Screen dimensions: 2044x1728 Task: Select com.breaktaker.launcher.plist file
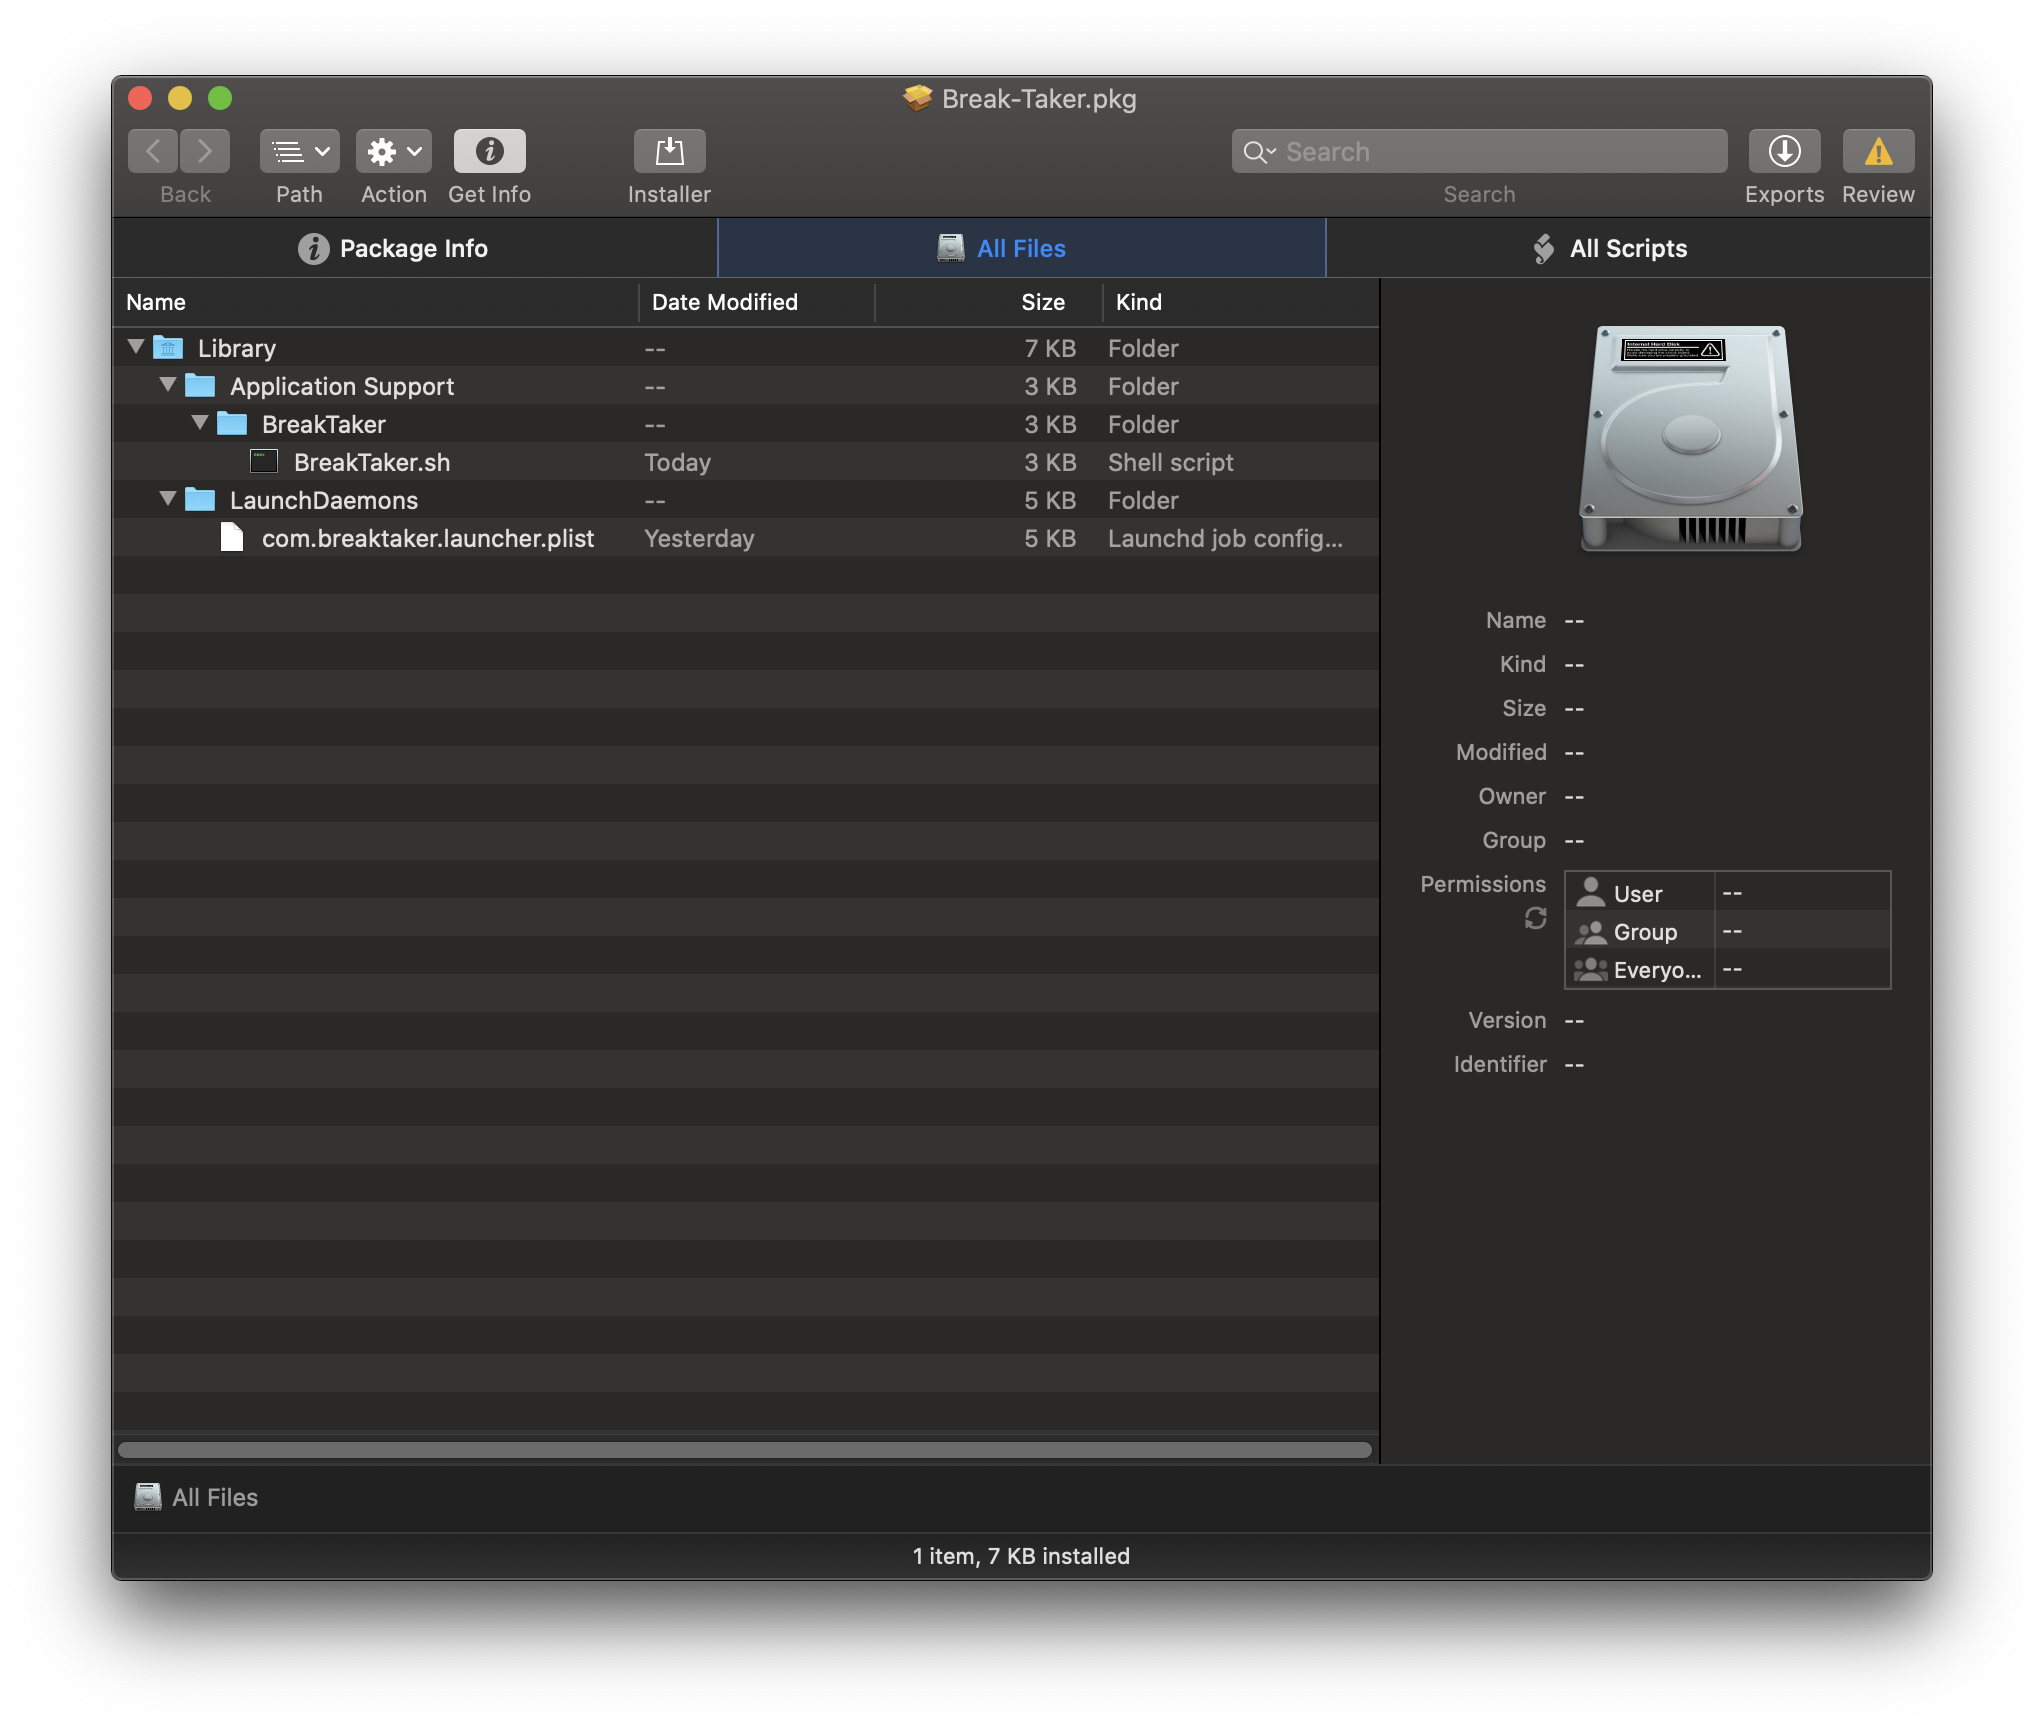pos(427,538)
